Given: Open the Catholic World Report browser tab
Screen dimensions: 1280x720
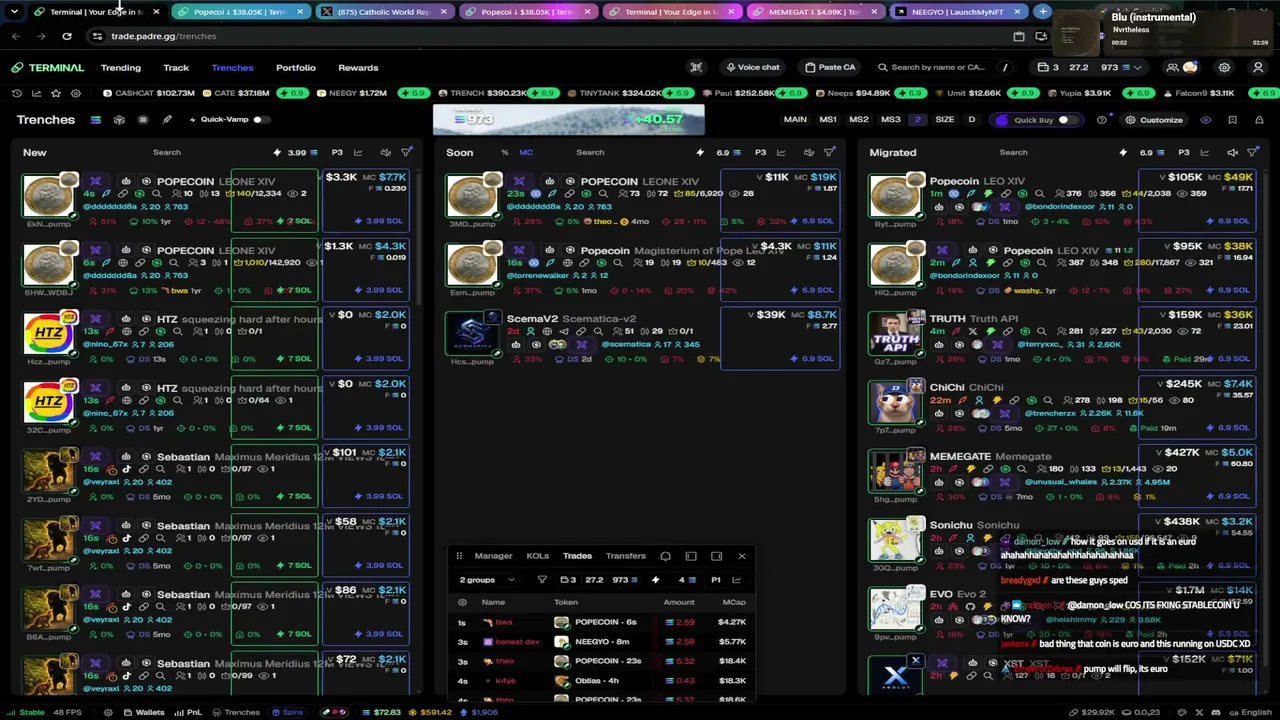Looking at the screenshot, I should (x=383, y=12).
